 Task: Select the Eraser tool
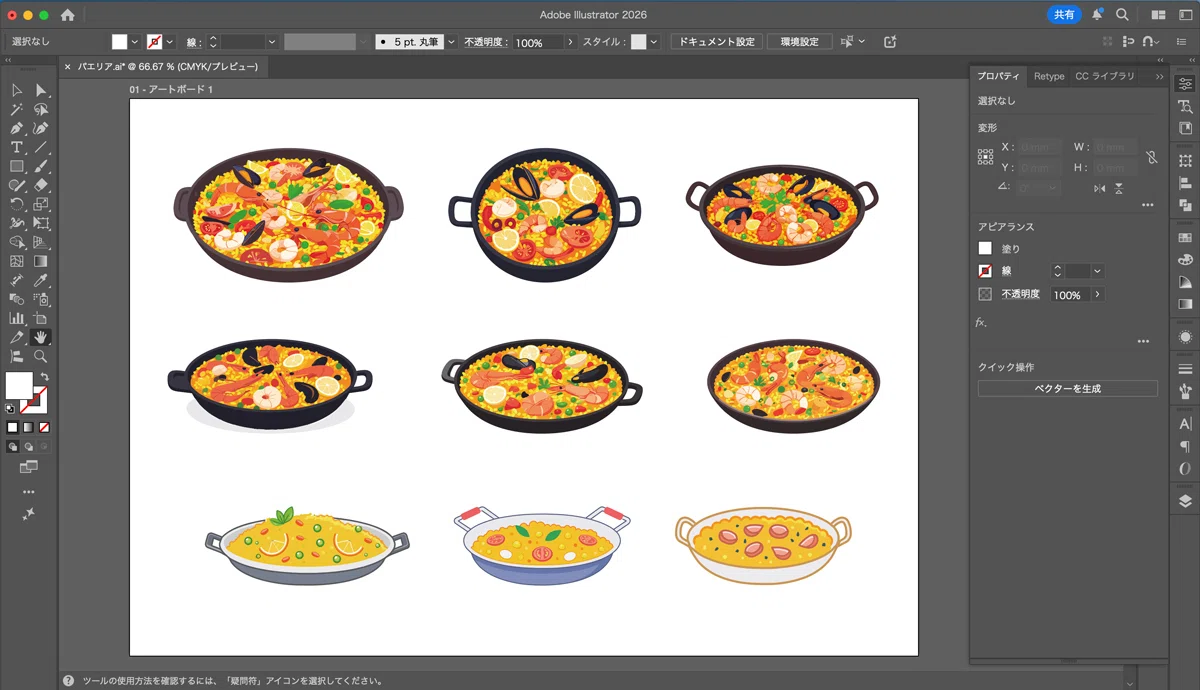[x=41, y=185]
